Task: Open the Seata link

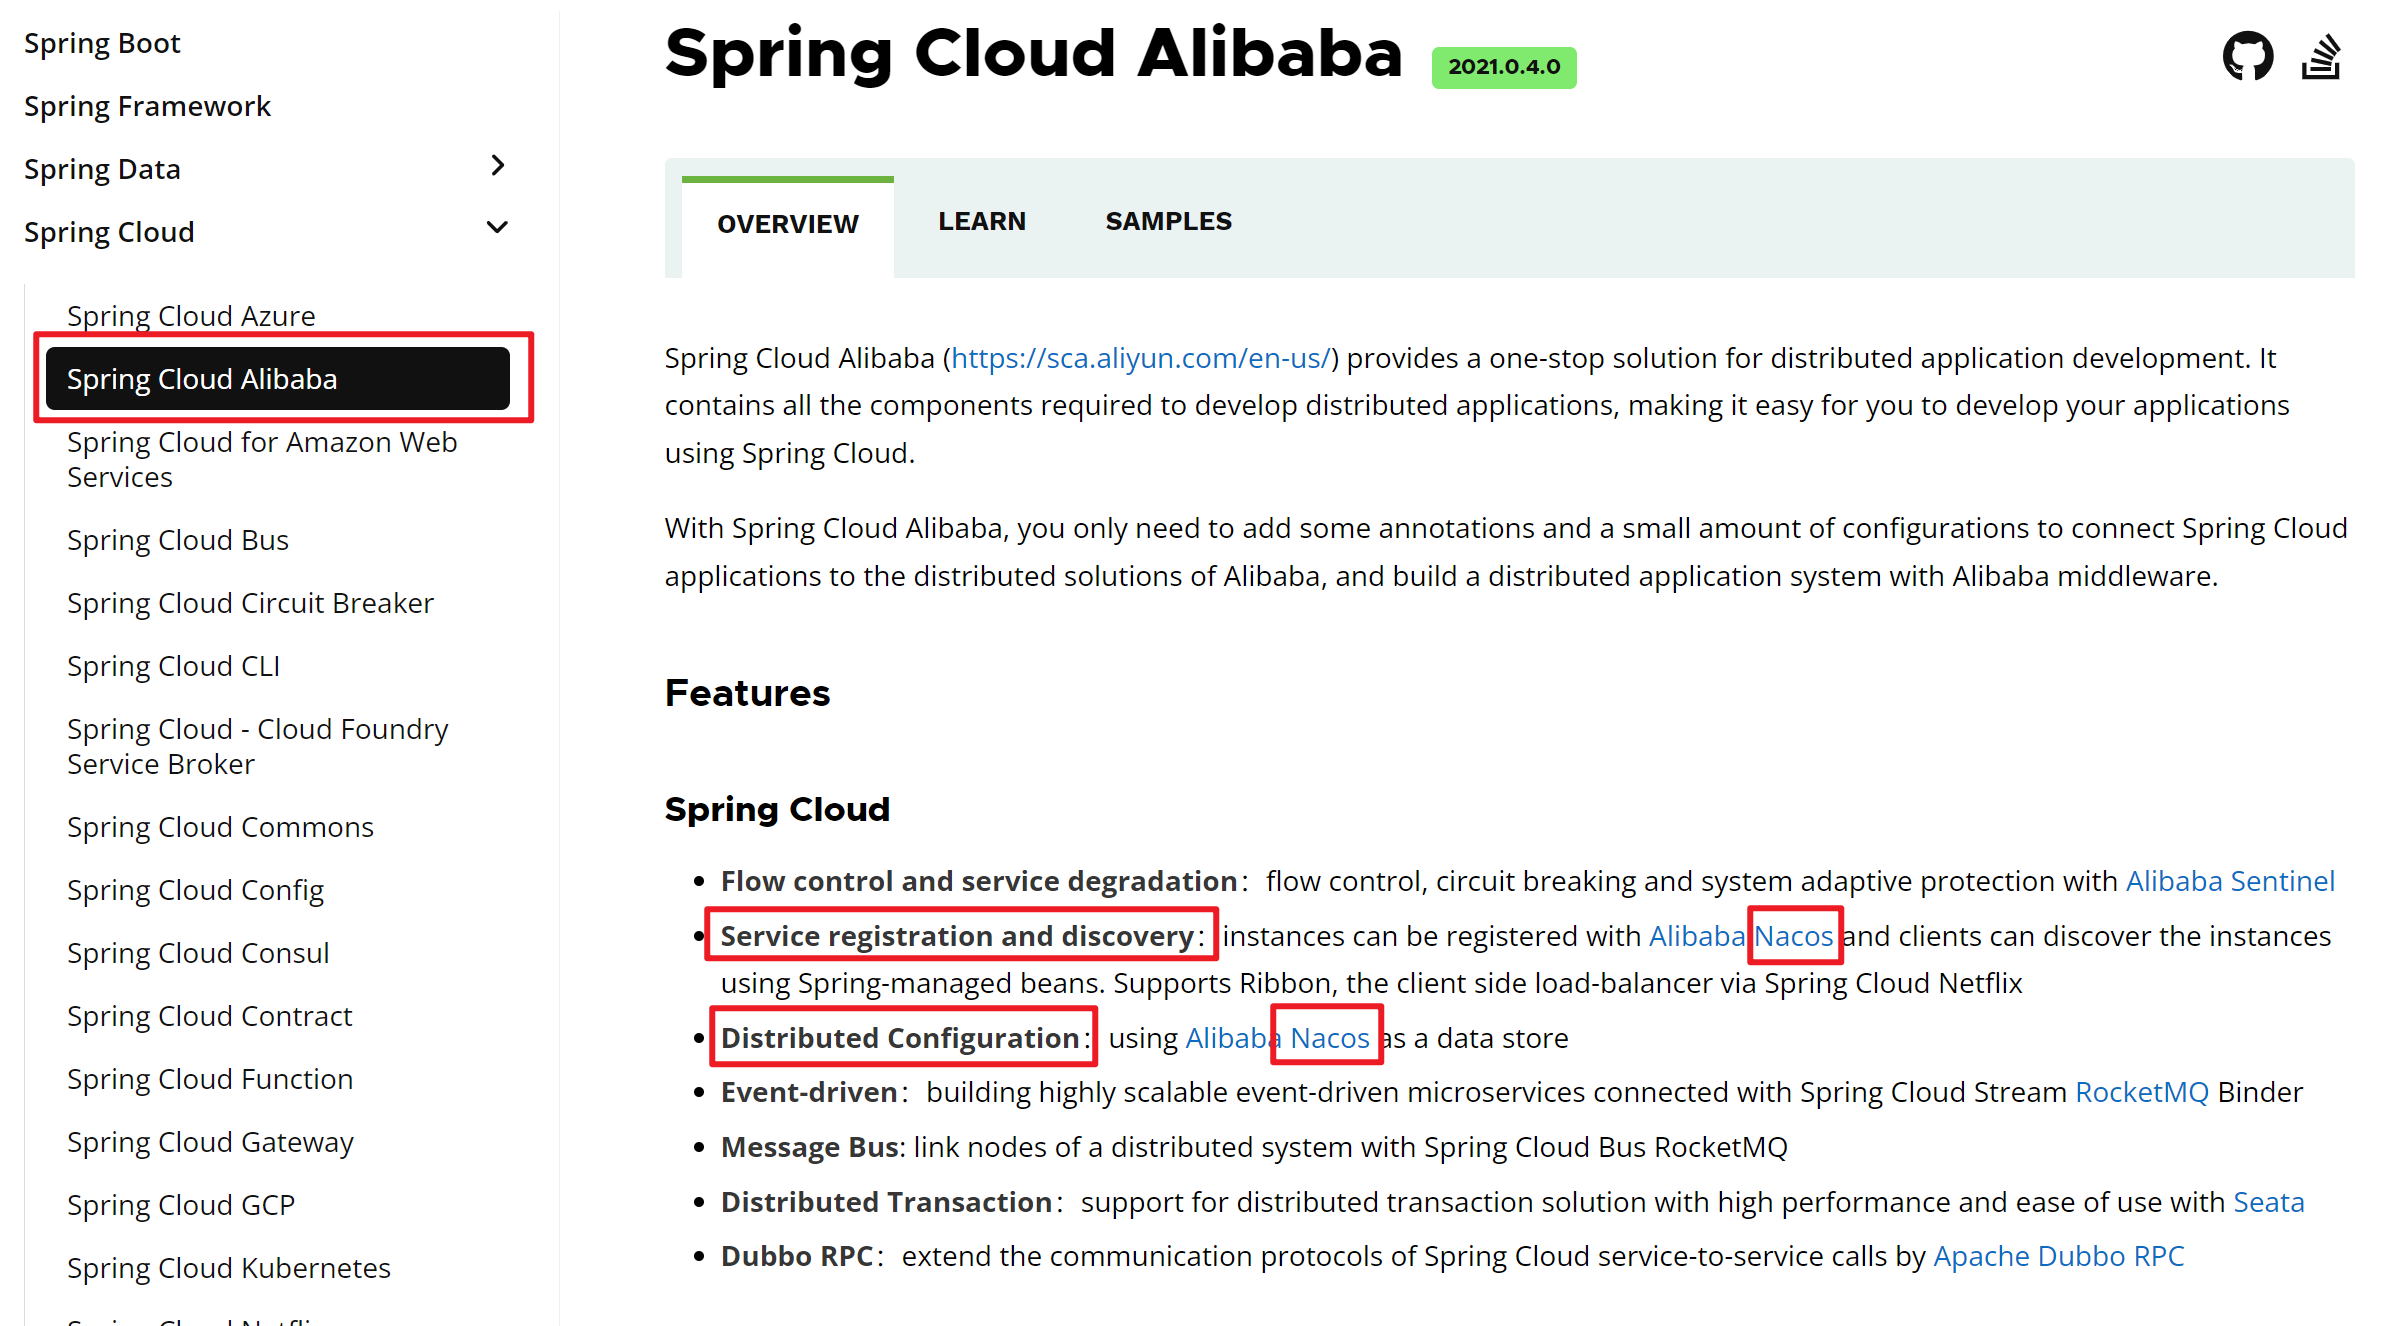Action: (2268, 1202)
